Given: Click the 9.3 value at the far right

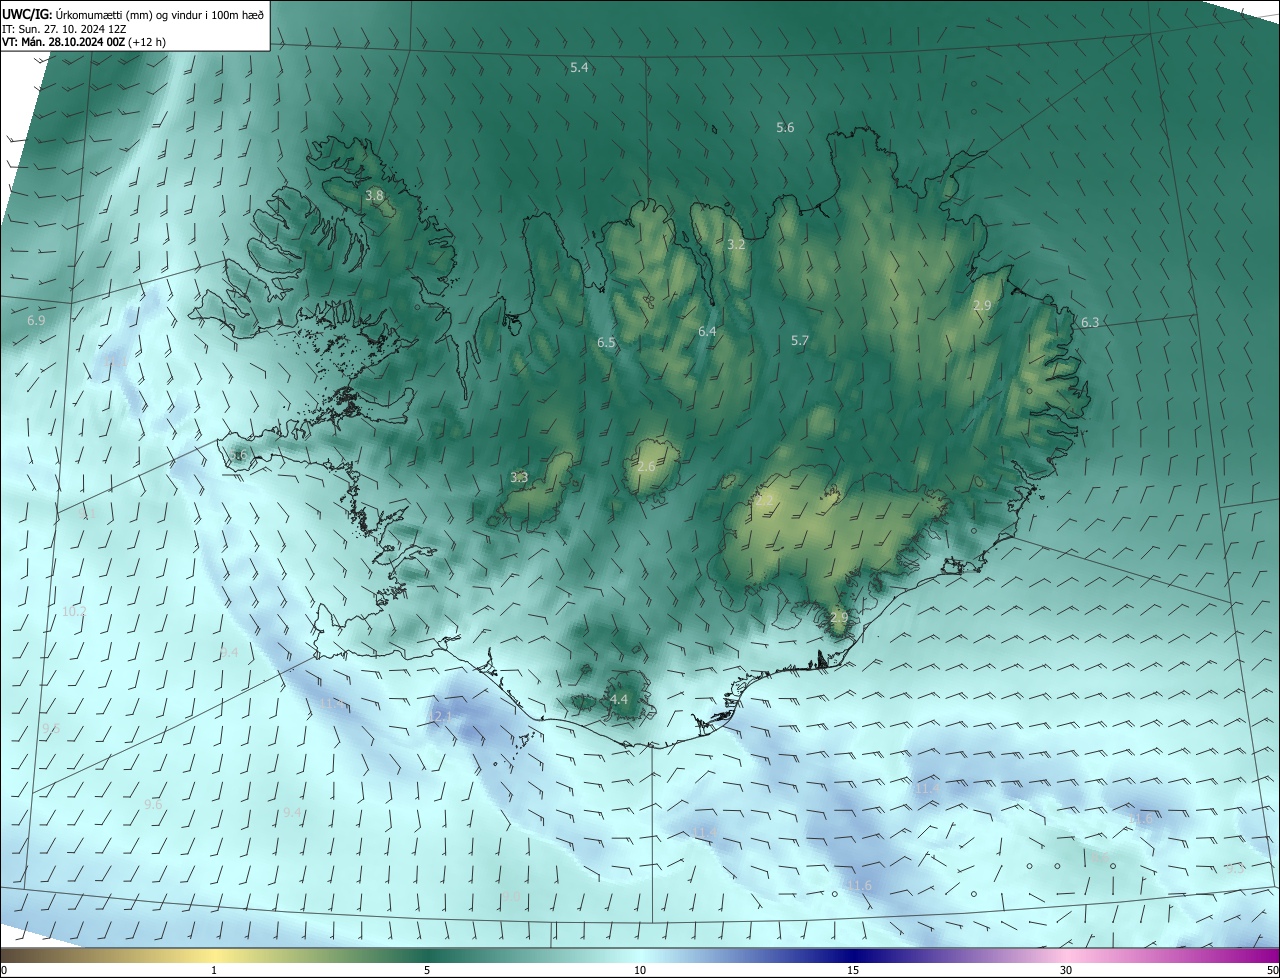Looking at the screenshot, I should pos(1235,868).
